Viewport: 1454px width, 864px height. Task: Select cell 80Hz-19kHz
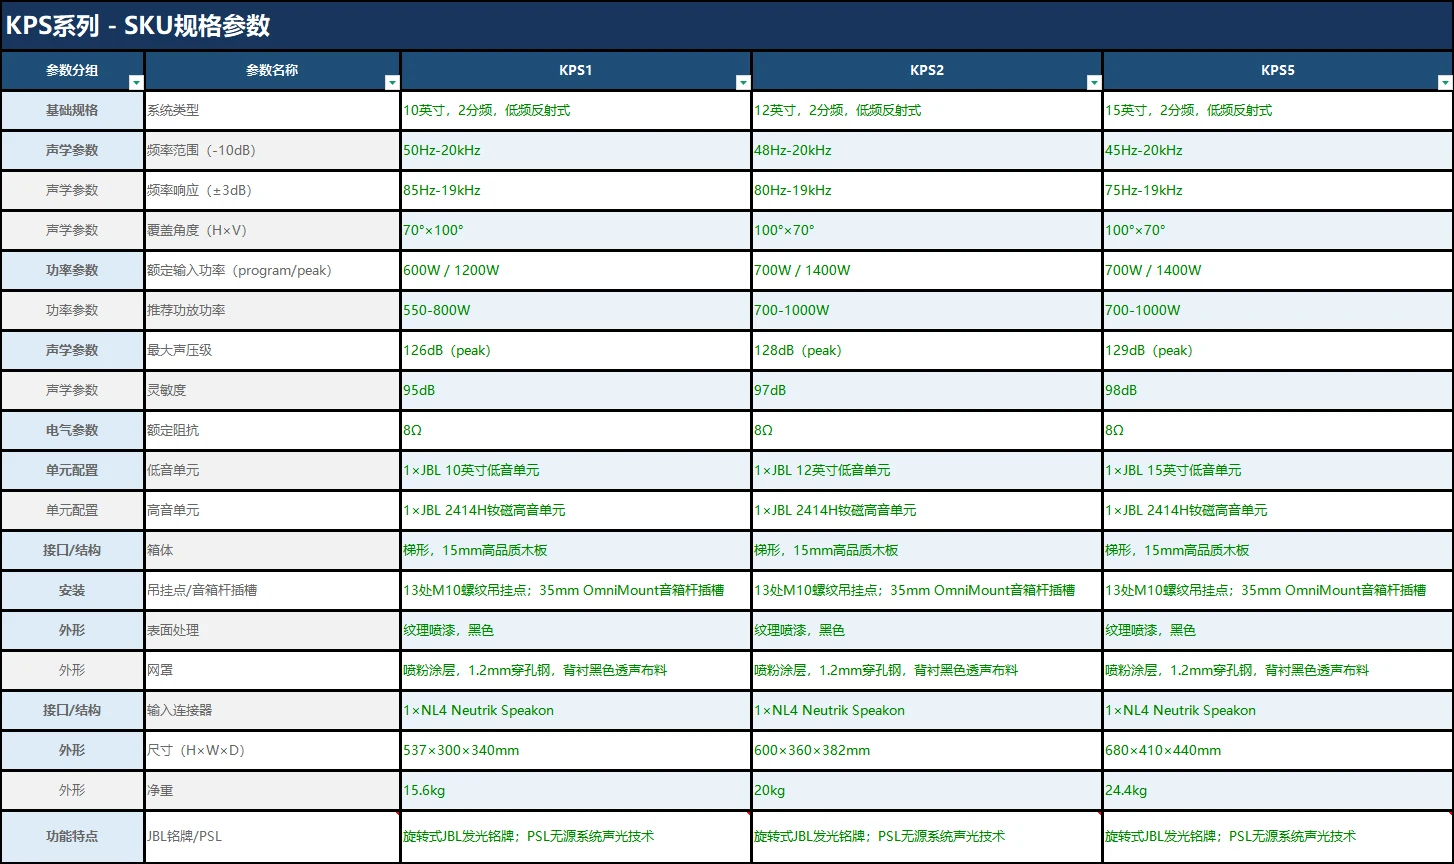(x=927, y=191)
